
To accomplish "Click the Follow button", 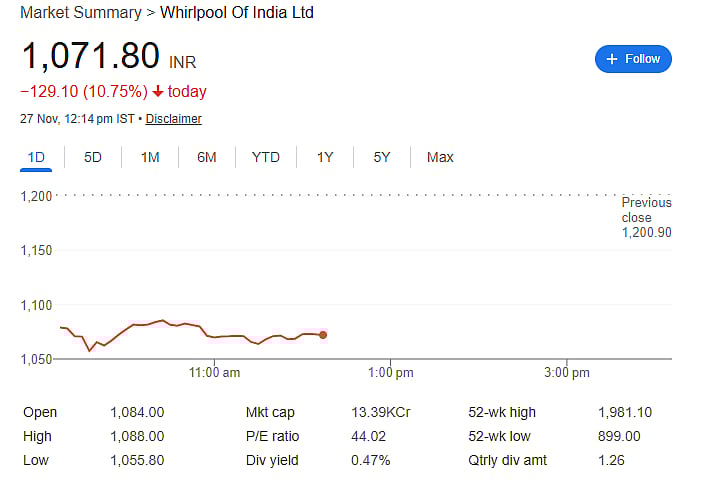I will [x=633, y=59].
